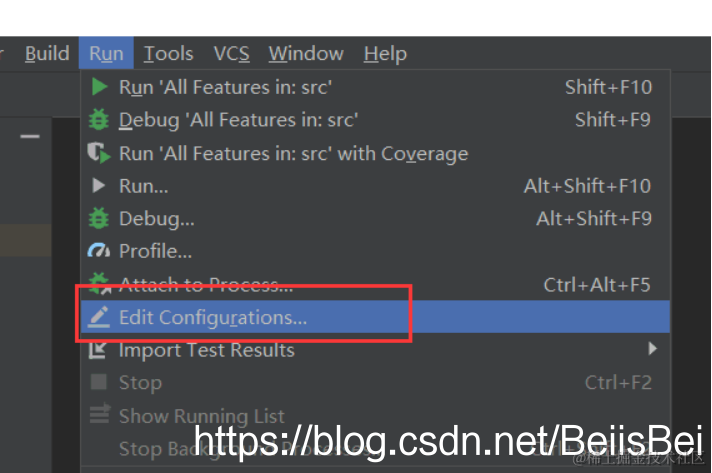The width and height of the screenshot is (712, 473).
Task: Click the gray Run... triangle icon
Action: pyautogui.click(x=99, y=185)
